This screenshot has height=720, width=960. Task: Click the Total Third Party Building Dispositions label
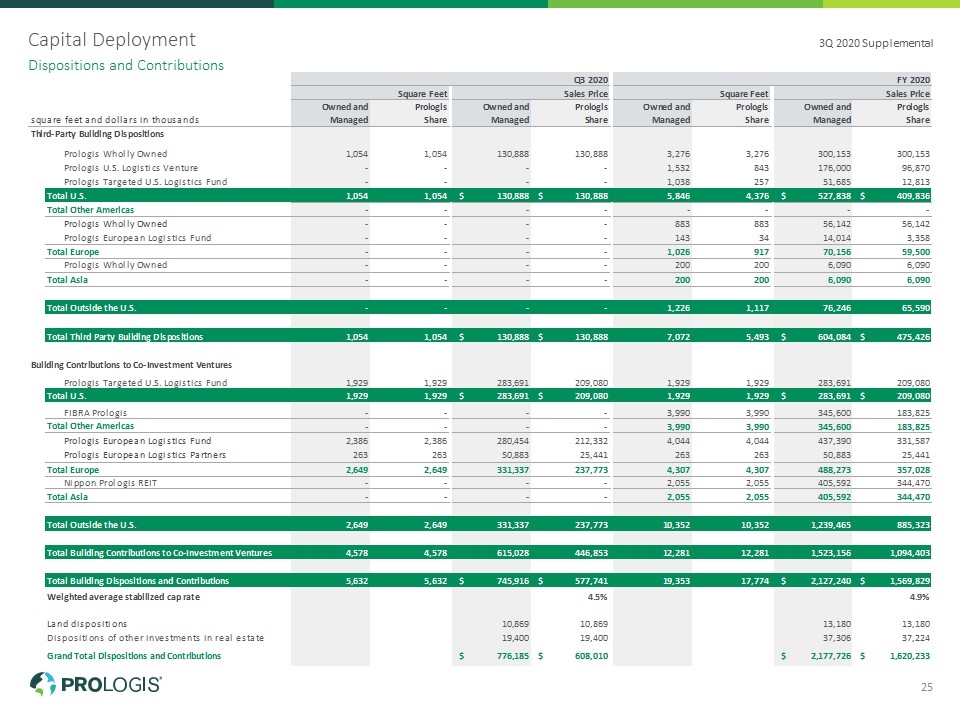[125, 337]
